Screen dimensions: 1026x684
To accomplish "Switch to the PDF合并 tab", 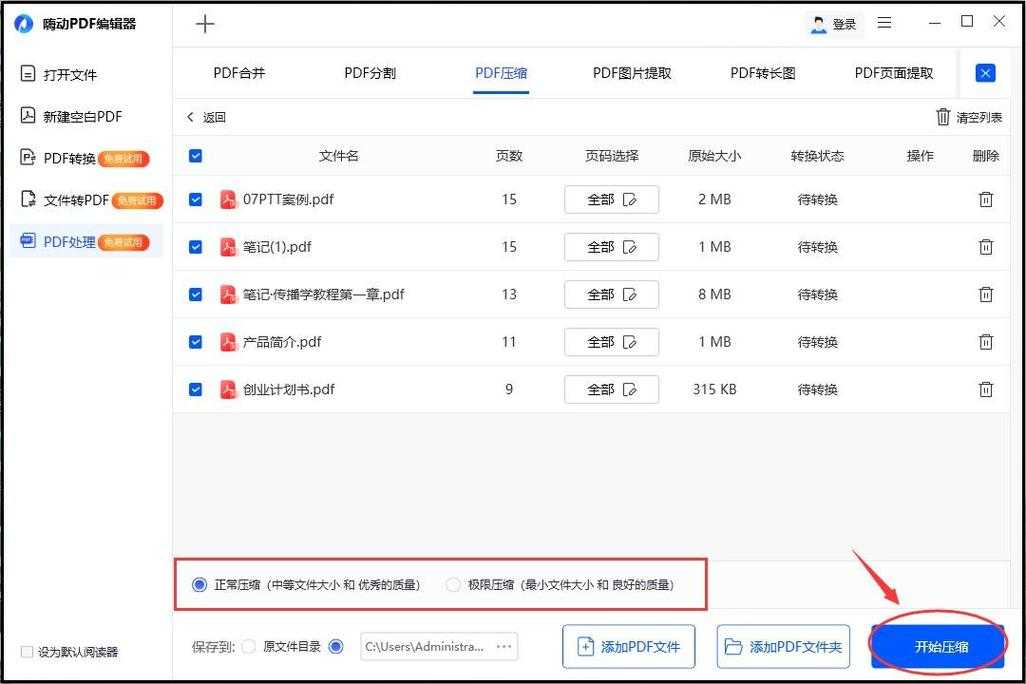I will (x=238, y=72).
